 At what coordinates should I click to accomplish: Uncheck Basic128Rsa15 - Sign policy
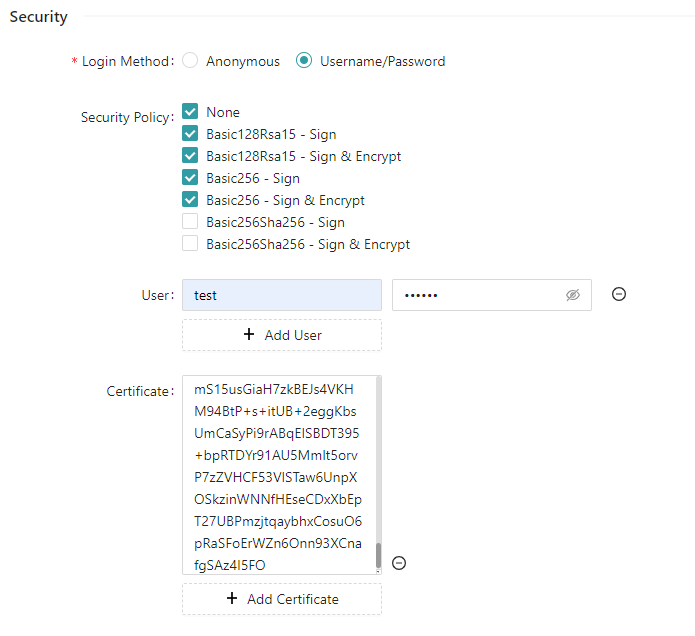[x=190, y=133]
